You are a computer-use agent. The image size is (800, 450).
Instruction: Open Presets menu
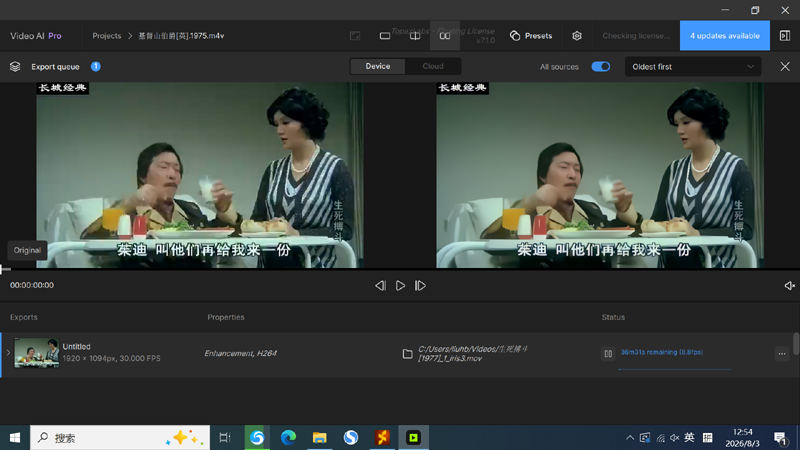click(x=531, y=36)
